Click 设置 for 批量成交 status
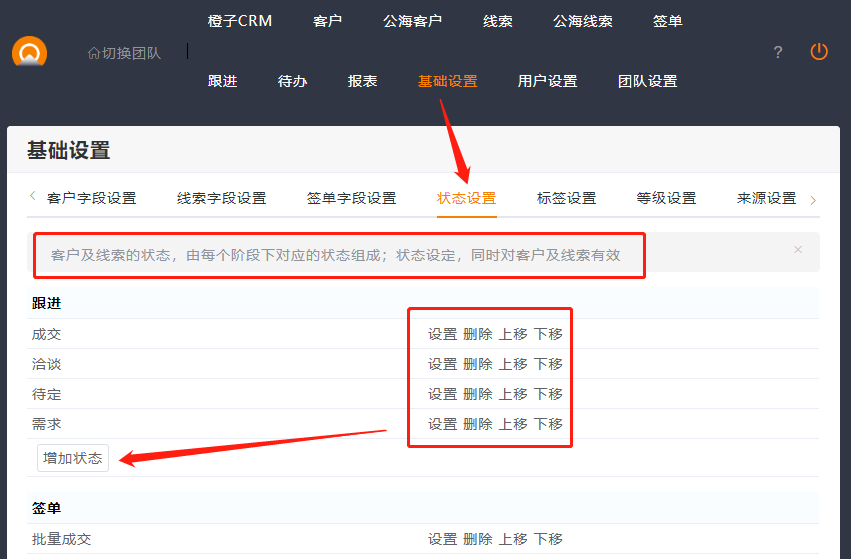851x559 pixels. [442, 539]
